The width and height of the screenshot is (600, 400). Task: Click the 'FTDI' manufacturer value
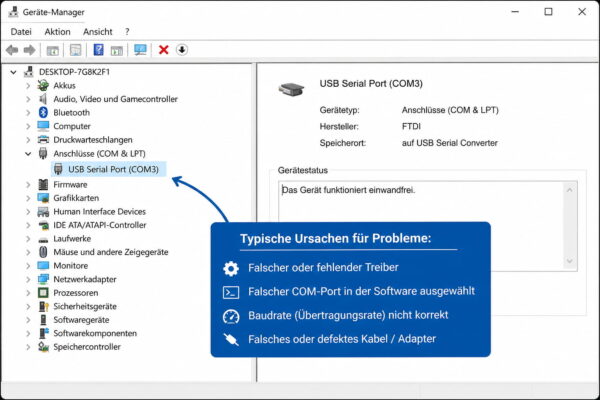click(411, 126)
